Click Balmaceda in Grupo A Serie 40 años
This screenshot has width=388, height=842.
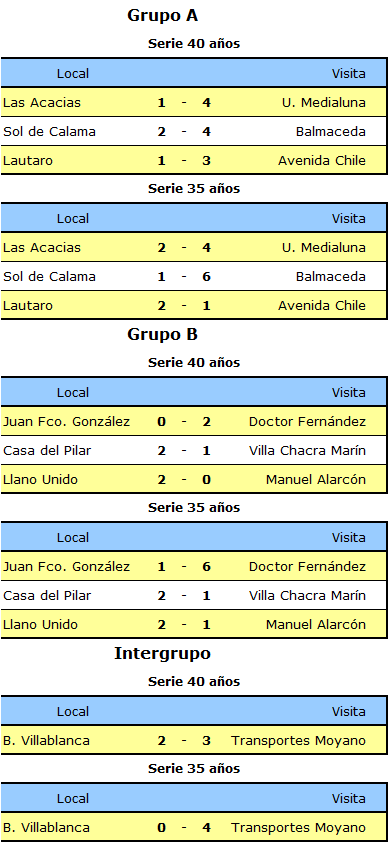(331, 131)
